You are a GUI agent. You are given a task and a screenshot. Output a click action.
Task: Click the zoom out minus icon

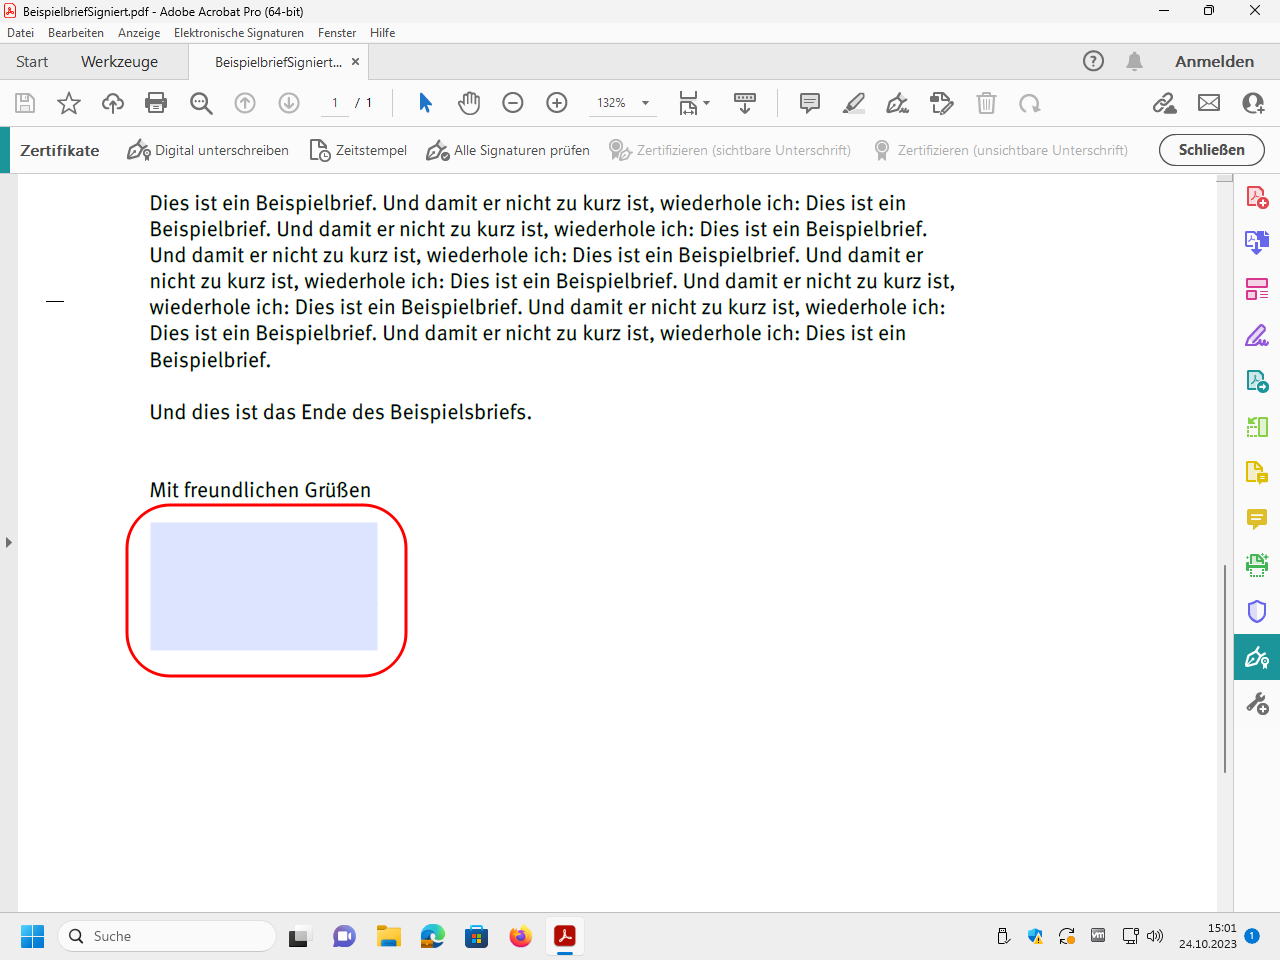(513, 103)
